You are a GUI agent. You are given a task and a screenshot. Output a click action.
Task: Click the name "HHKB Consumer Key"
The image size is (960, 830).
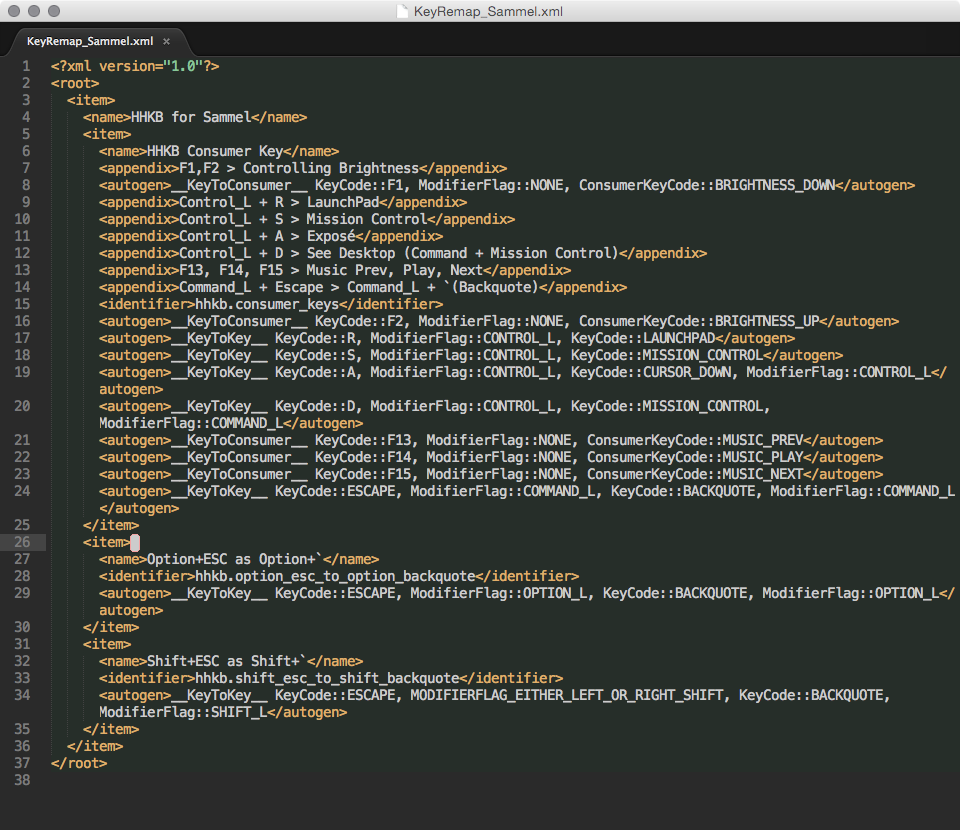[215, 151]
